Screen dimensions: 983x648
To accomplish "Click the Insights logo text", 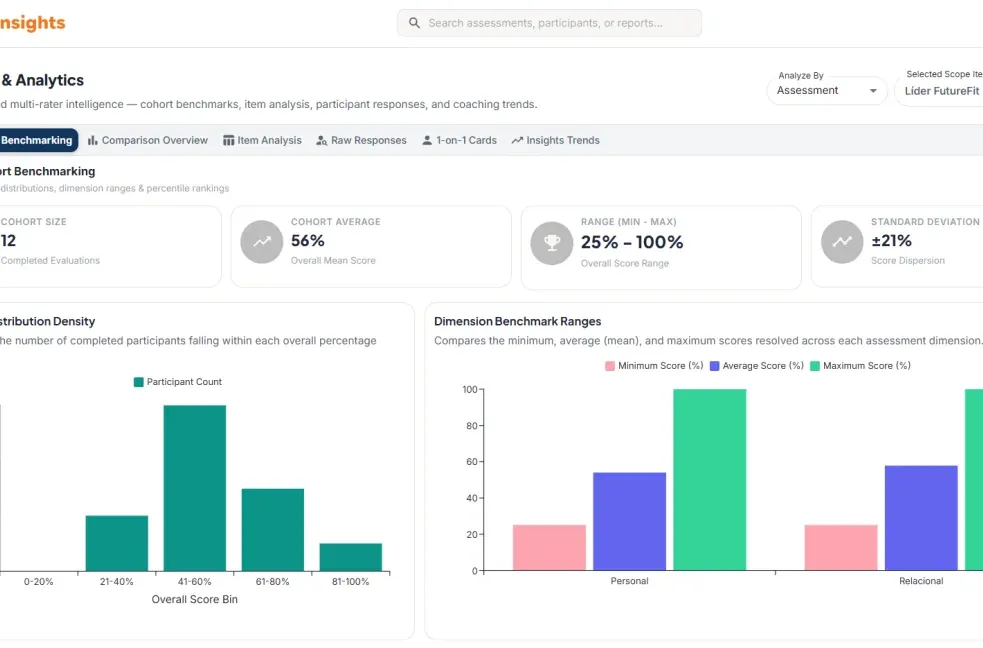I will coord(33,23).
